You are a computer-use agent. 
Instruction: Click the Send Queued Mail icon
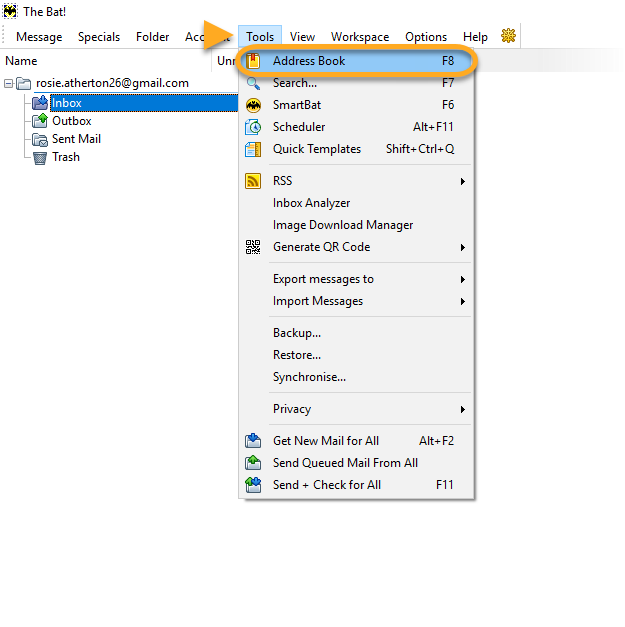coord(253,463)
